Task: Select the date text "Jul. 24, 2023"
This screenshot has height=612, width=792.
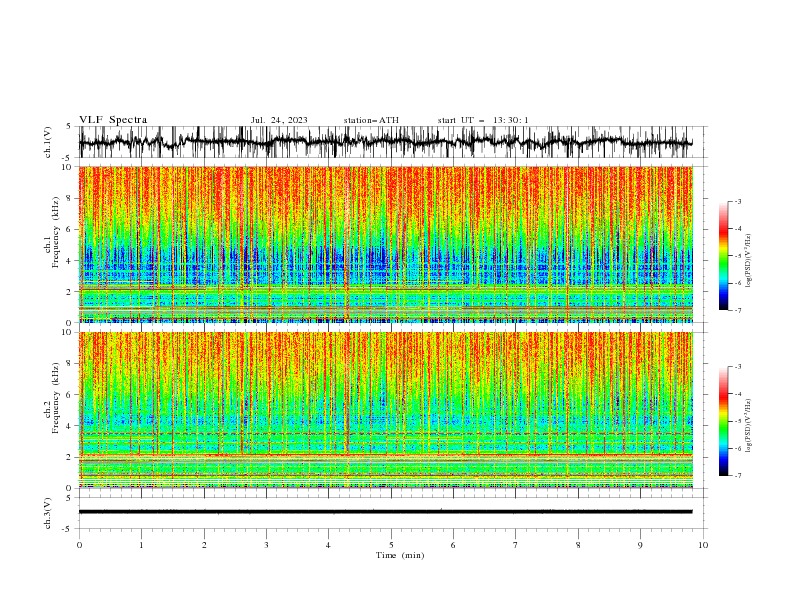Action: [x=279, y=120]
